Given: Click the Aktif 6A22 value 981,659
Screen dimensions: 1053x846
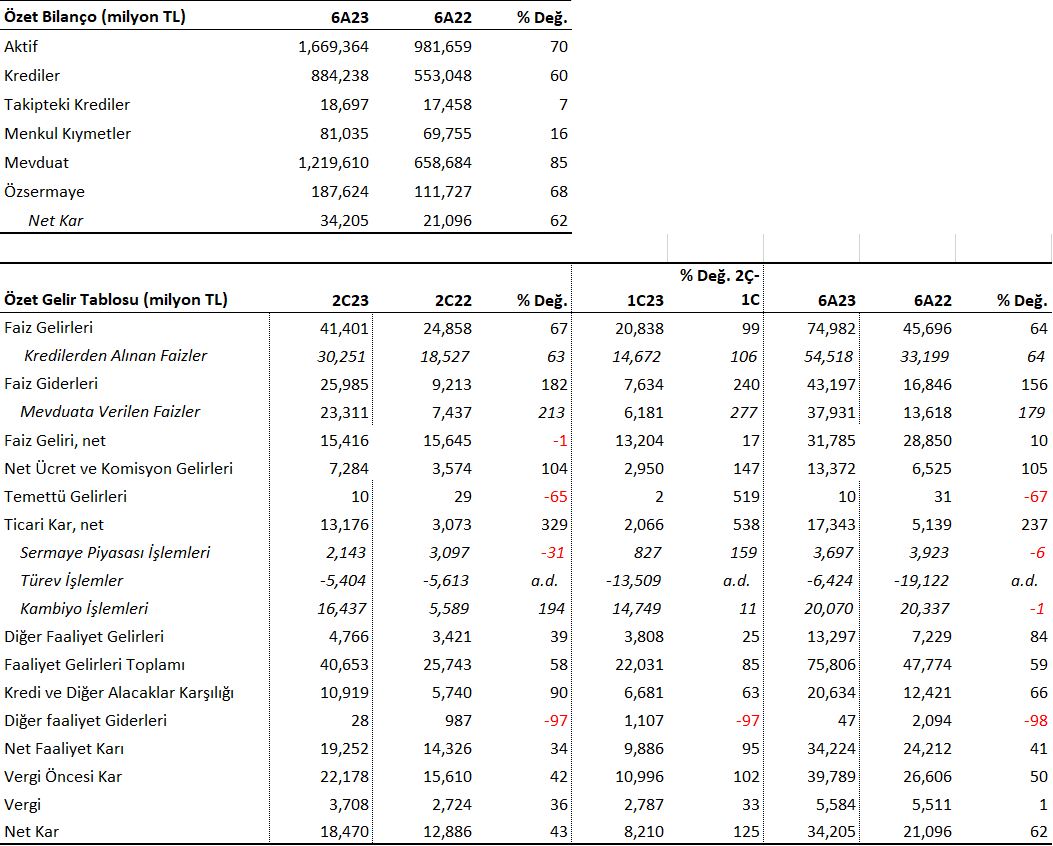Looking at the screenshot, I should [x=443, y=47].
